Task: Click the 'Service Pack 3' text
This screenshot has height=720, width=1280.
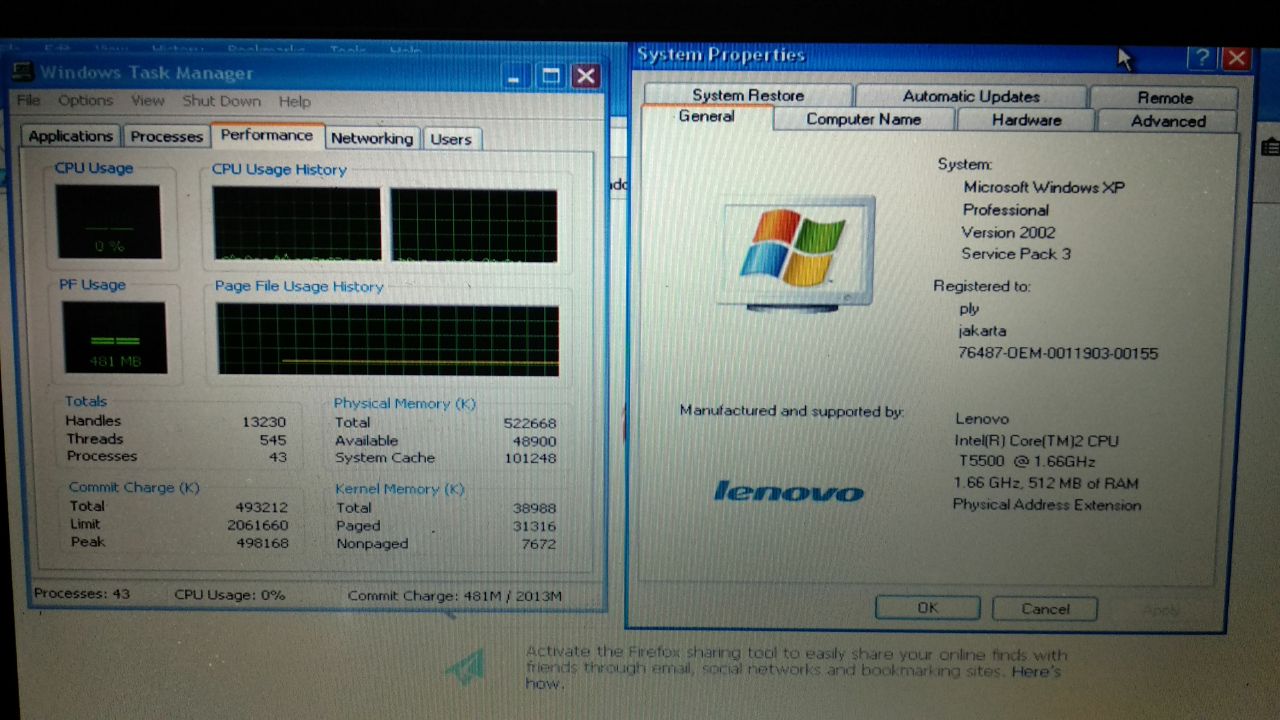Action: click(1016, 254)
